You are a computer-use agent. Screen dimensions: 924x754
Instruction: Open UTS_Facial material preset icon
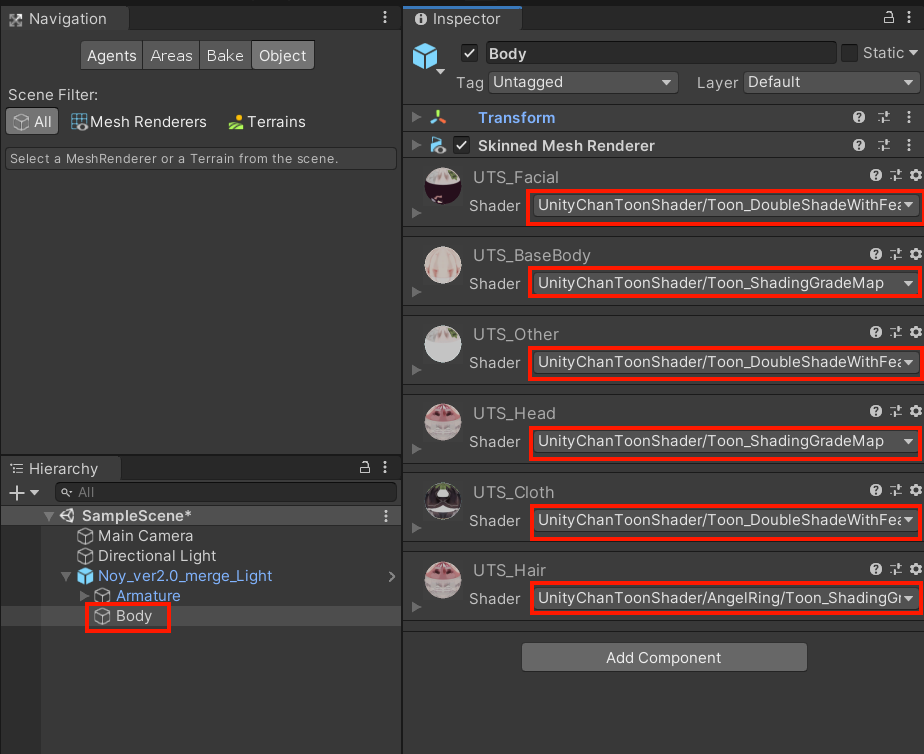tap(896, 175)
